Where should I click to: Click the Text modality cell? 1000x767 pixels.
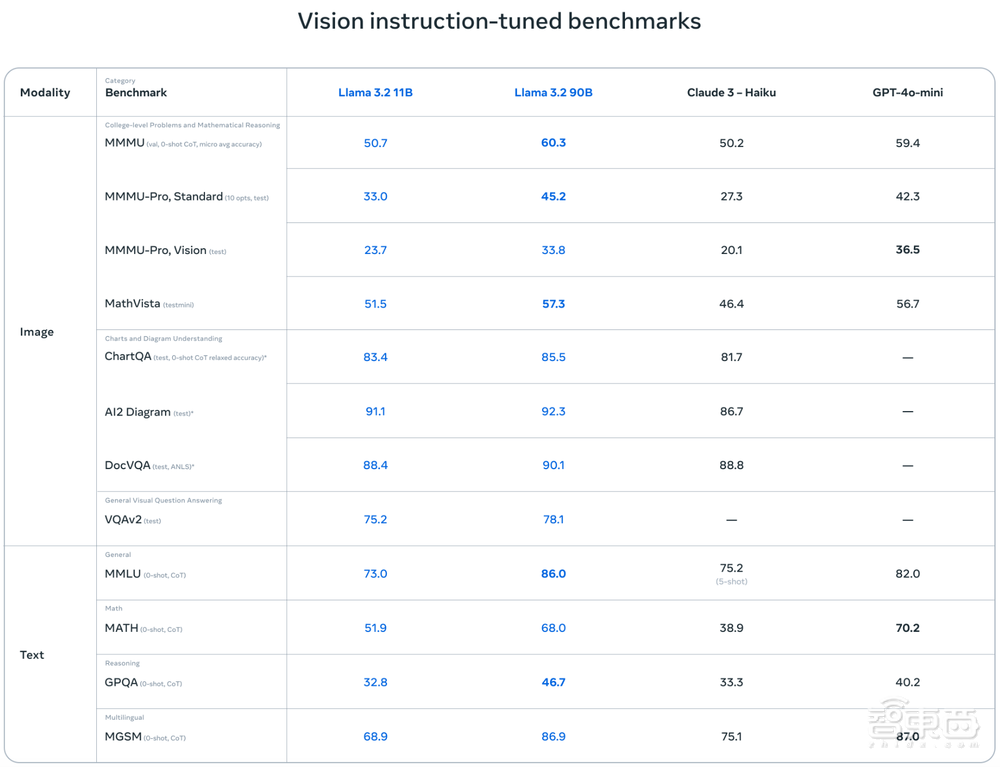[32, 655]
